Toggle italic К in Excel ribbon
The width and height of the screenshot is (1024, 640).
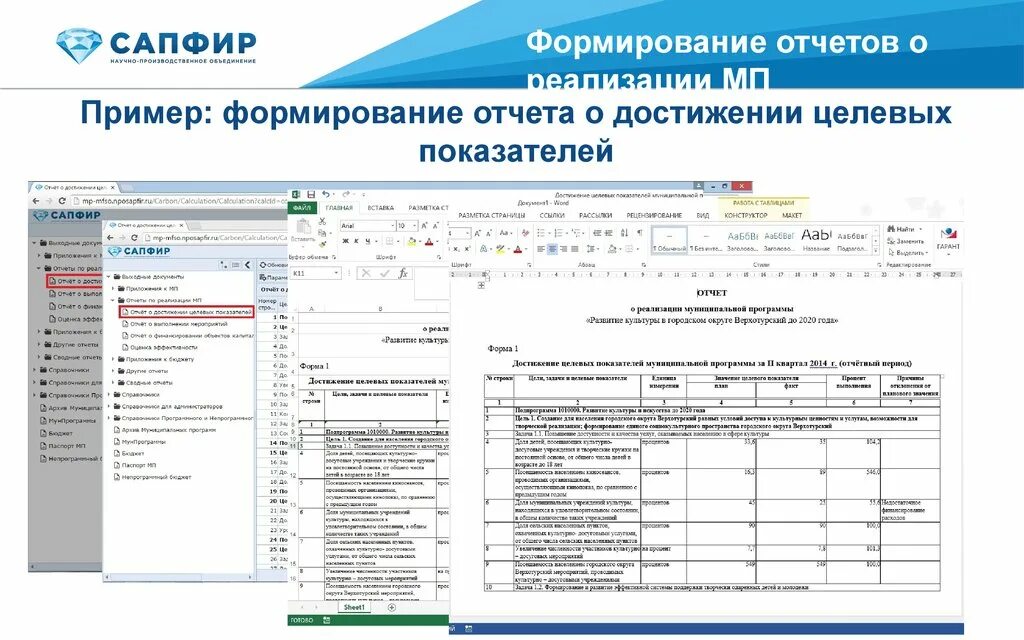357,242
